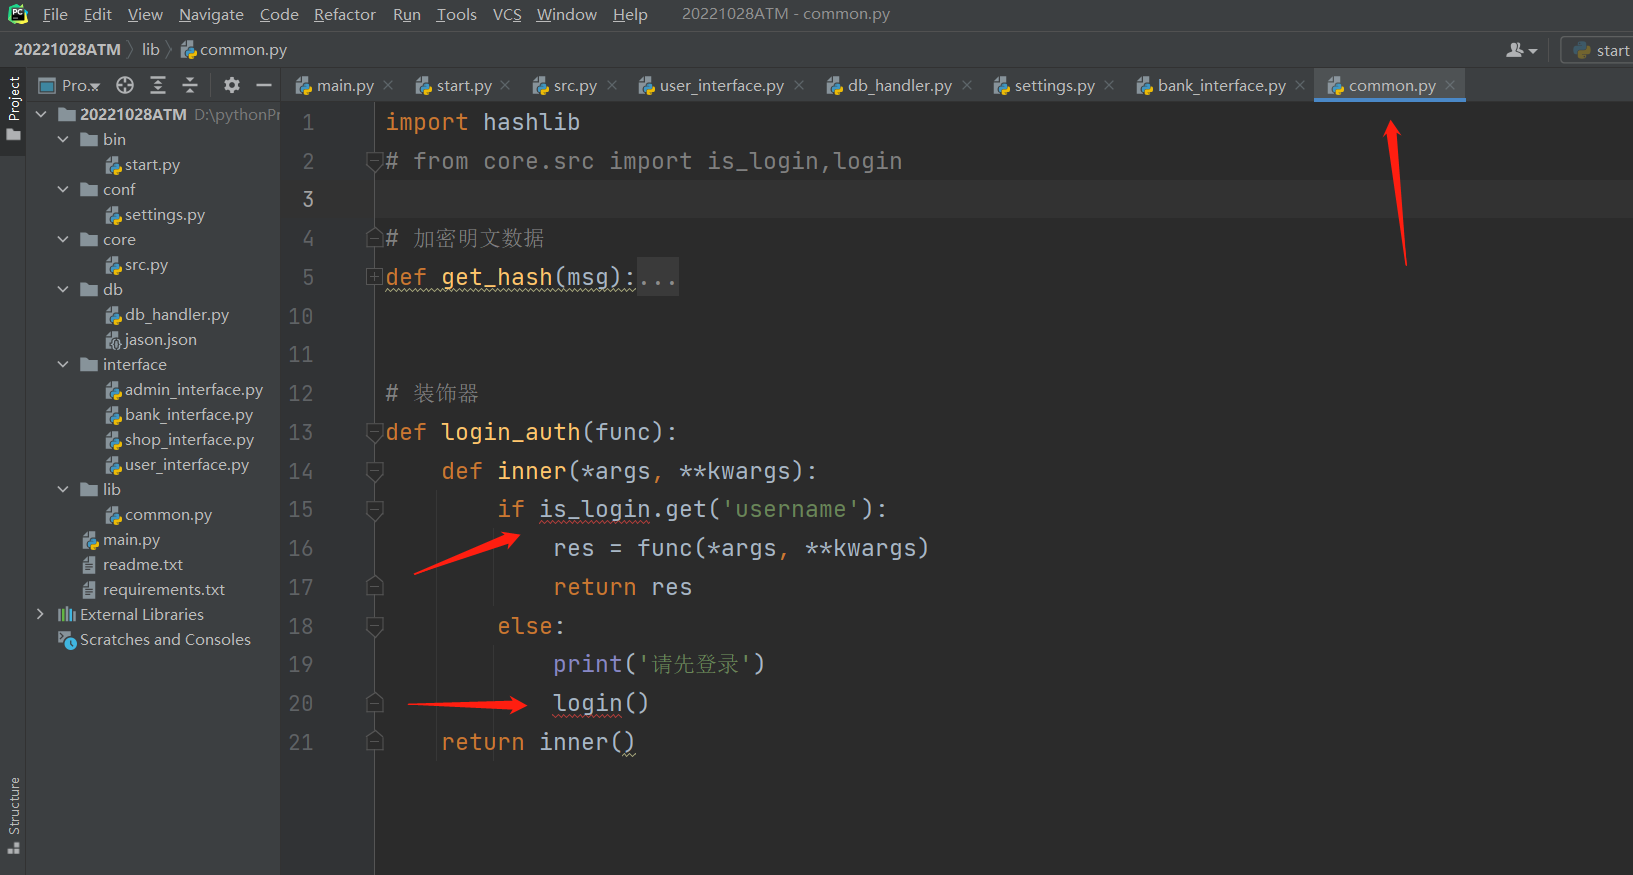The image size is (1633, 875).
Task: Close the bank_interface.py tab
Action: pos(1300,86)
